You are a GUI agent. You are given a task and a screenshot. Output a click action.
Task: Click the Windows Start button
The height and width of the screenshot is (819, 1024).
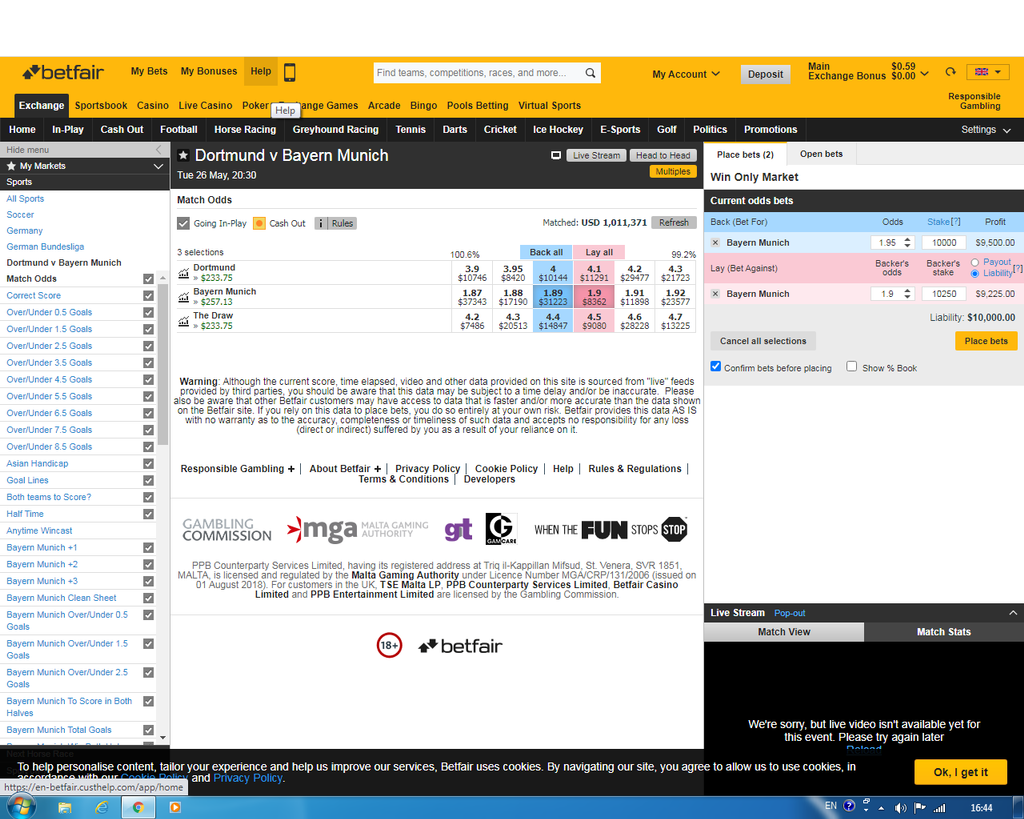(20, 807)
